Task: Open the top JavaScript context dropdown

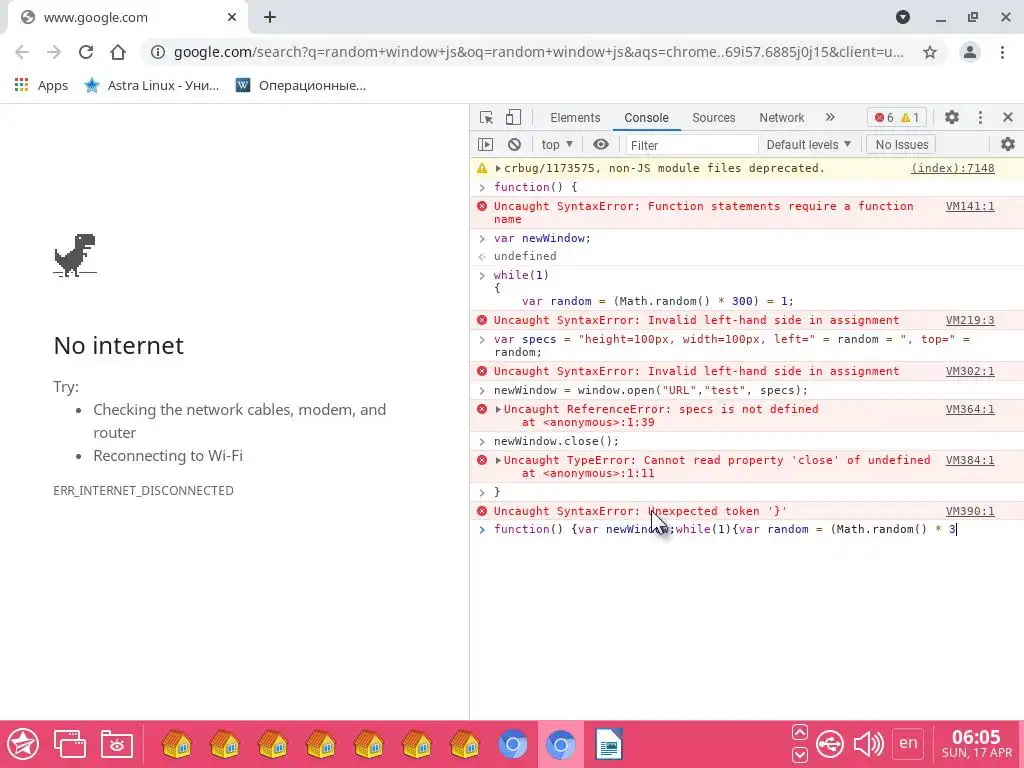Action: coord(556,144)
